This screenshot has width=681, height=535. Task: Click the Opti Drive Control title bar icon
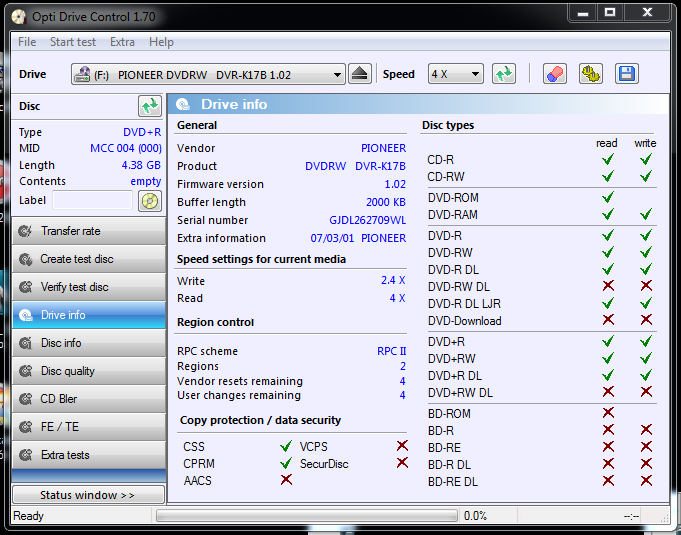pos(19,17)
